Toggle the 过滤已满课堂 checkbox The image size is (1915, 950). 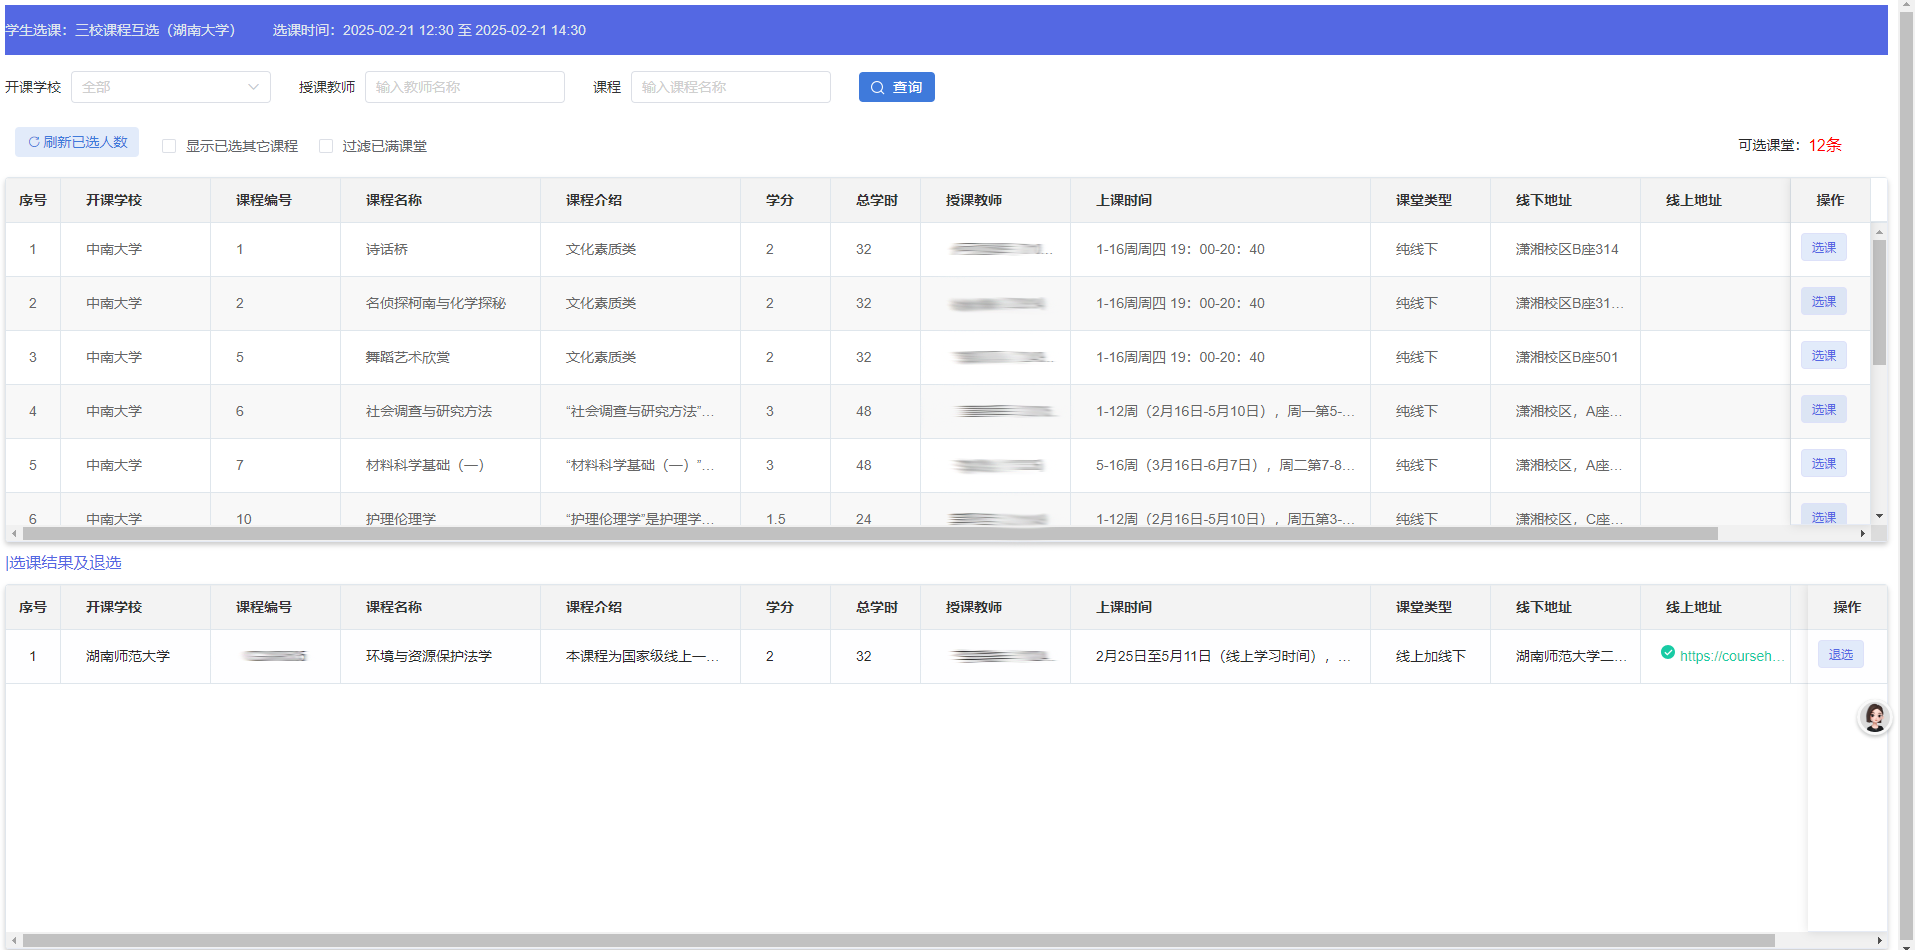tap(326, 146)
